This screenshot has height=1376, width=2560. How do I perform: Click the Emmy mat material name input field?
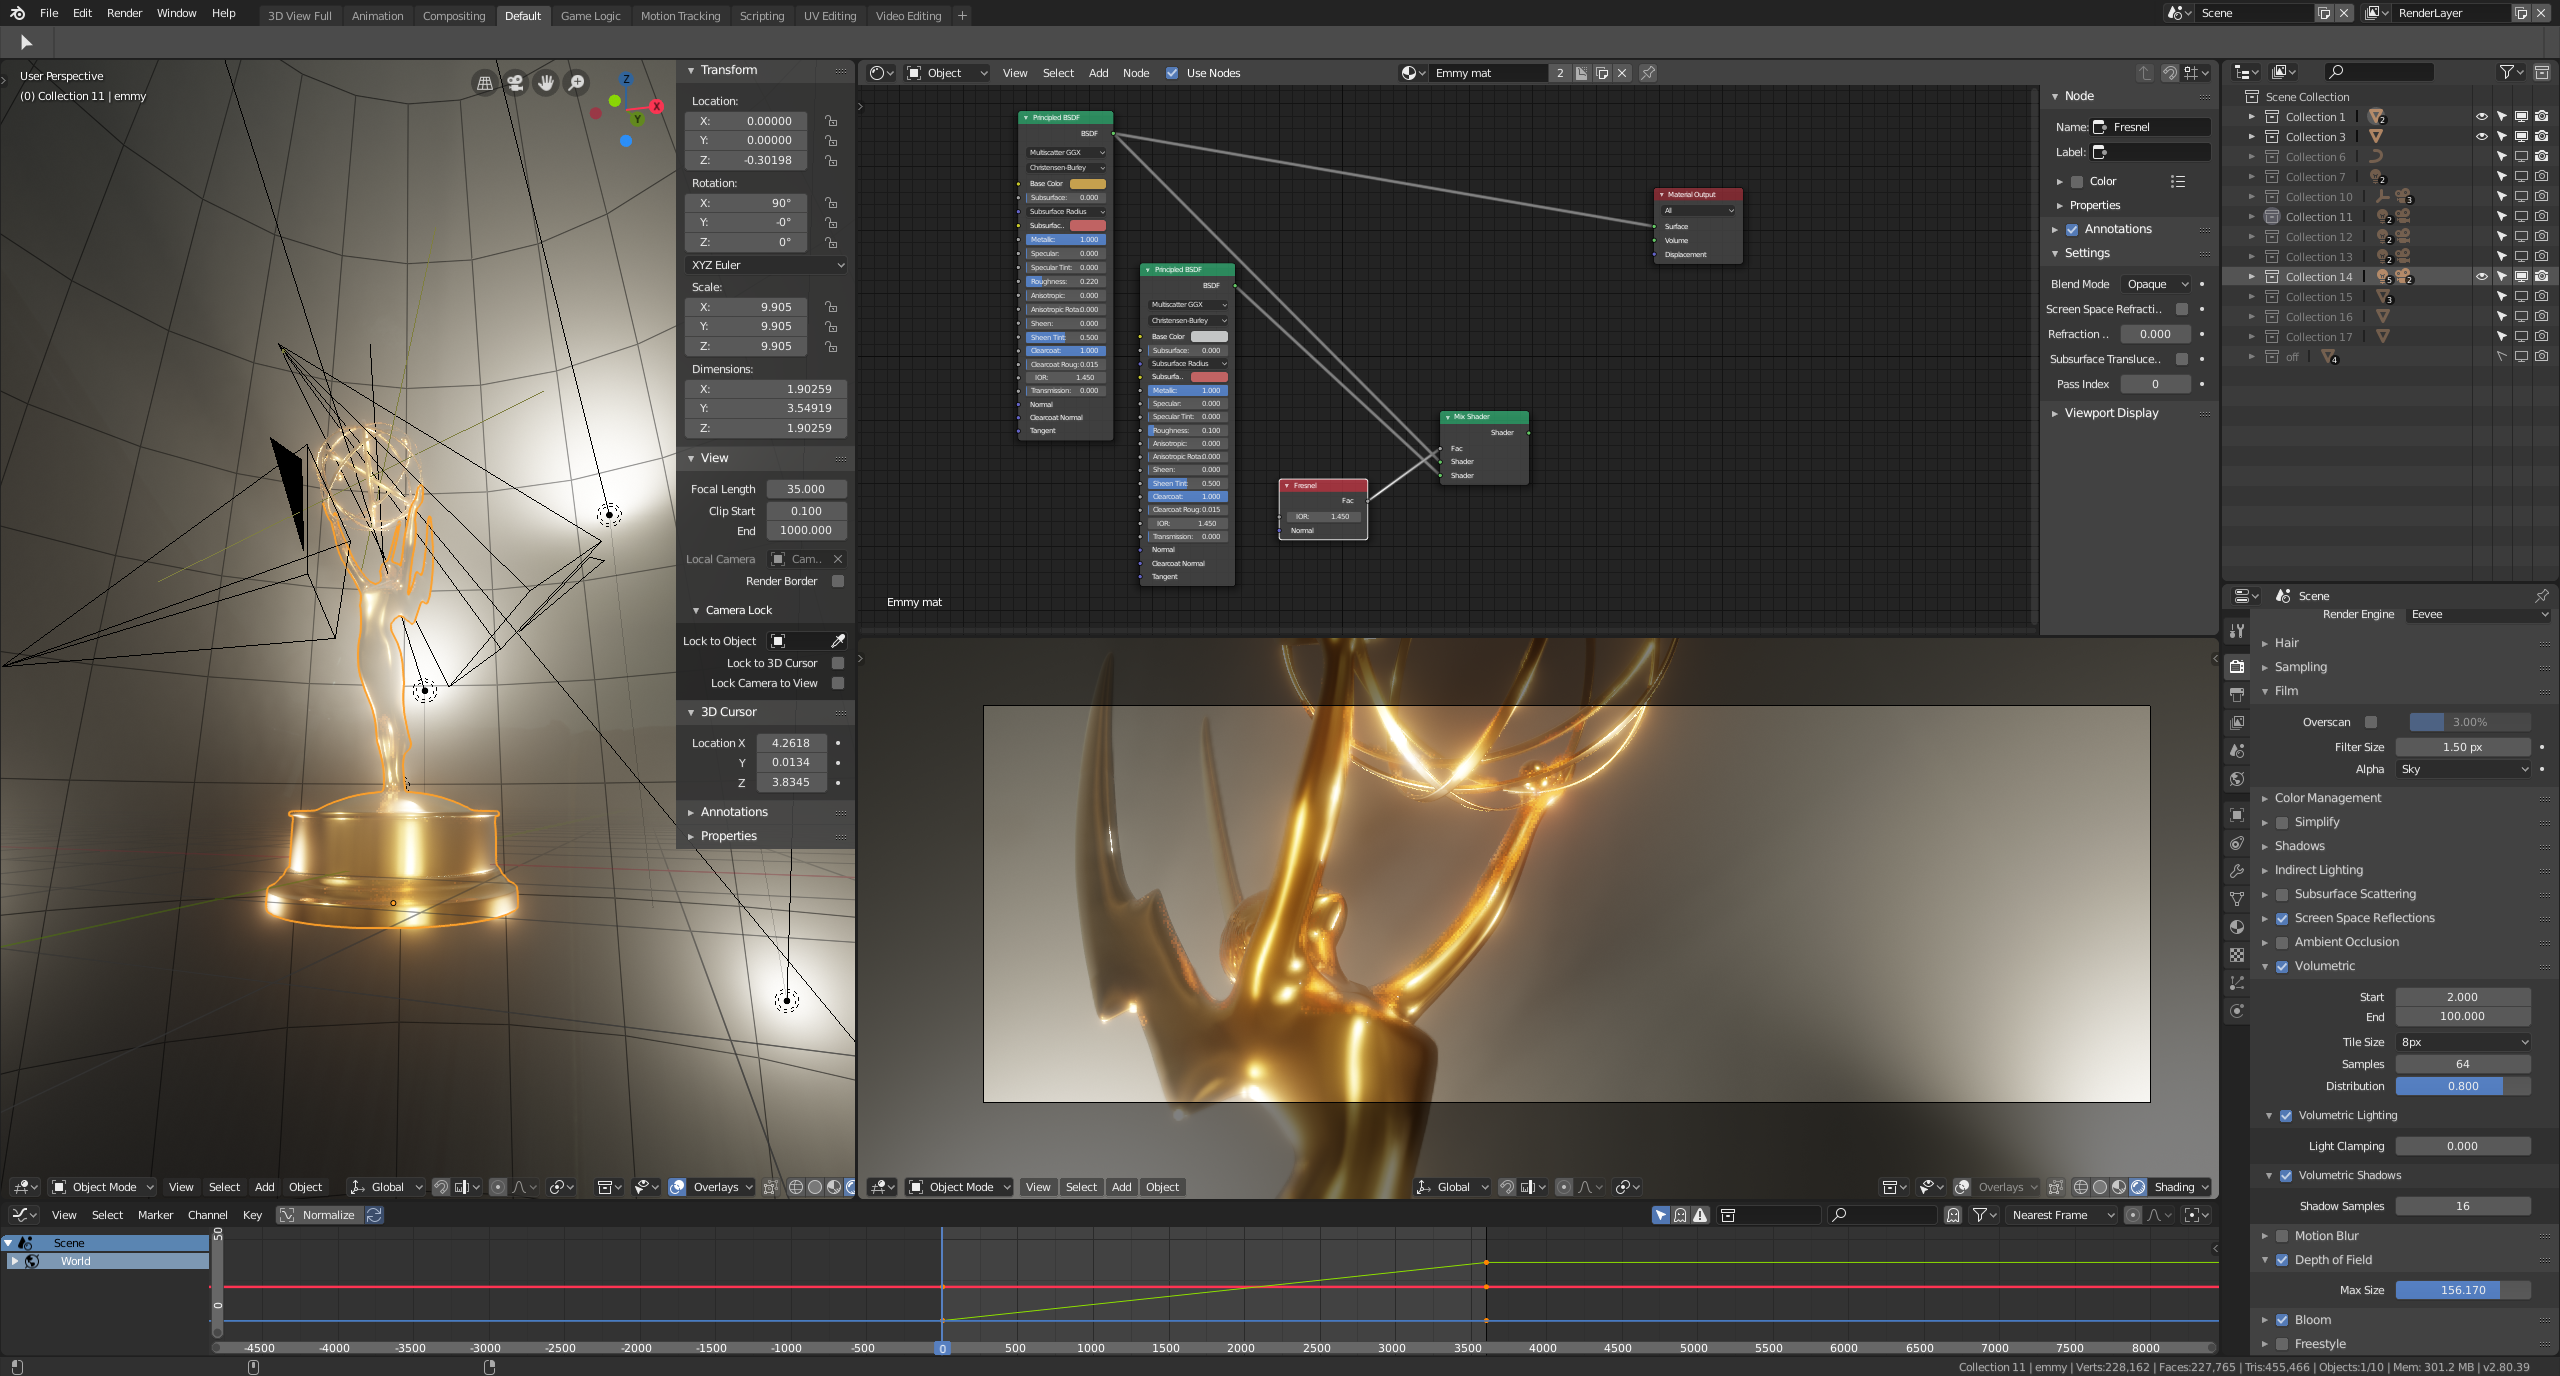[1489, 71]
